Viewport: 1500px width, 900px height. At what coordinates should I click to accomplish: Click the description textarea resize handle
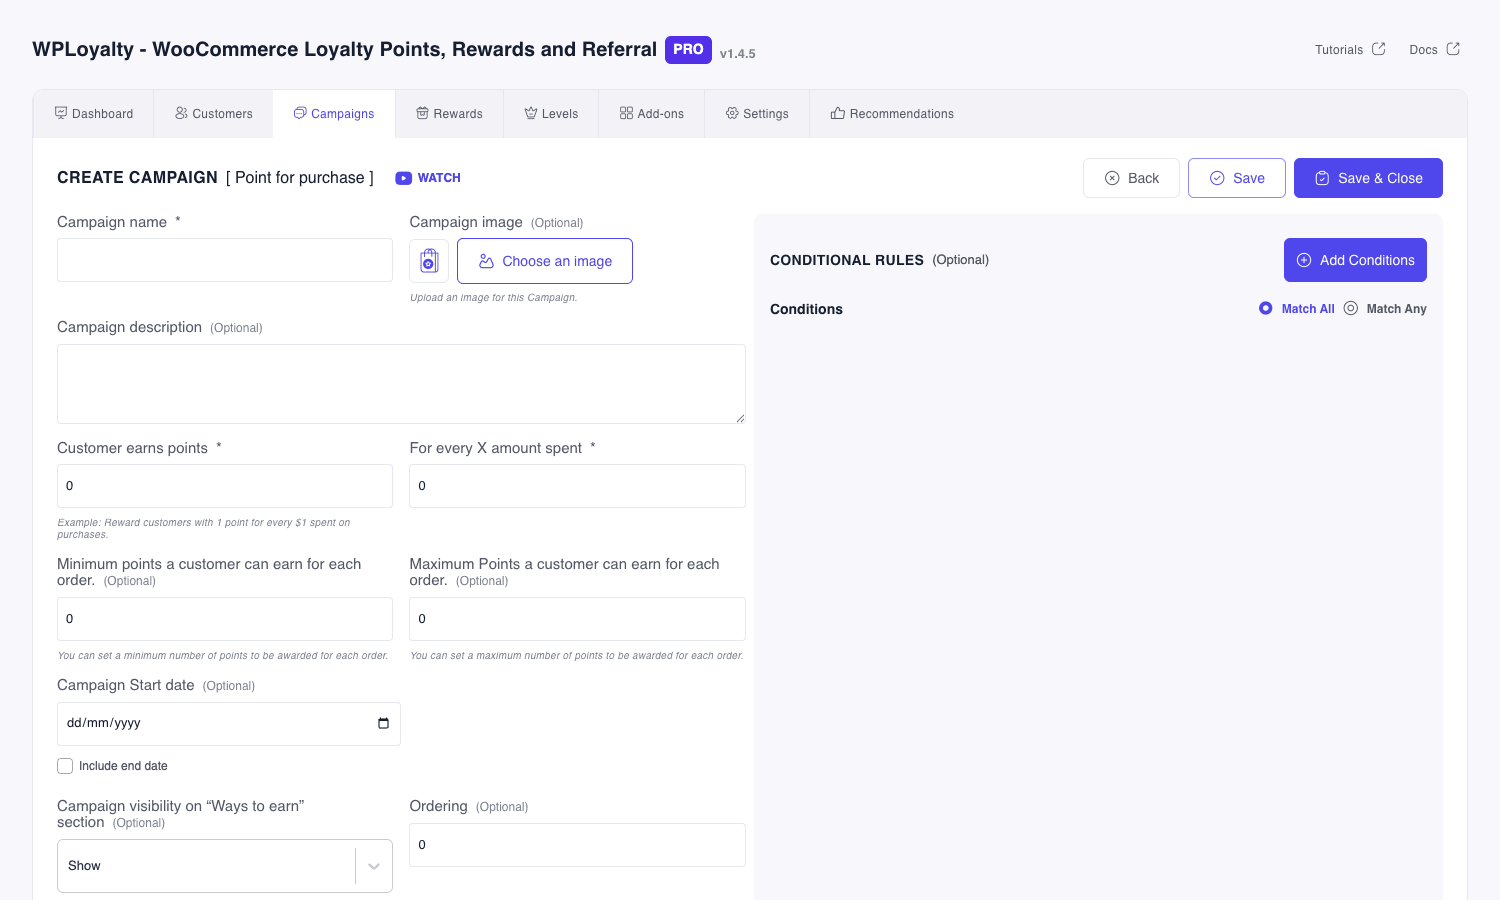740,418
